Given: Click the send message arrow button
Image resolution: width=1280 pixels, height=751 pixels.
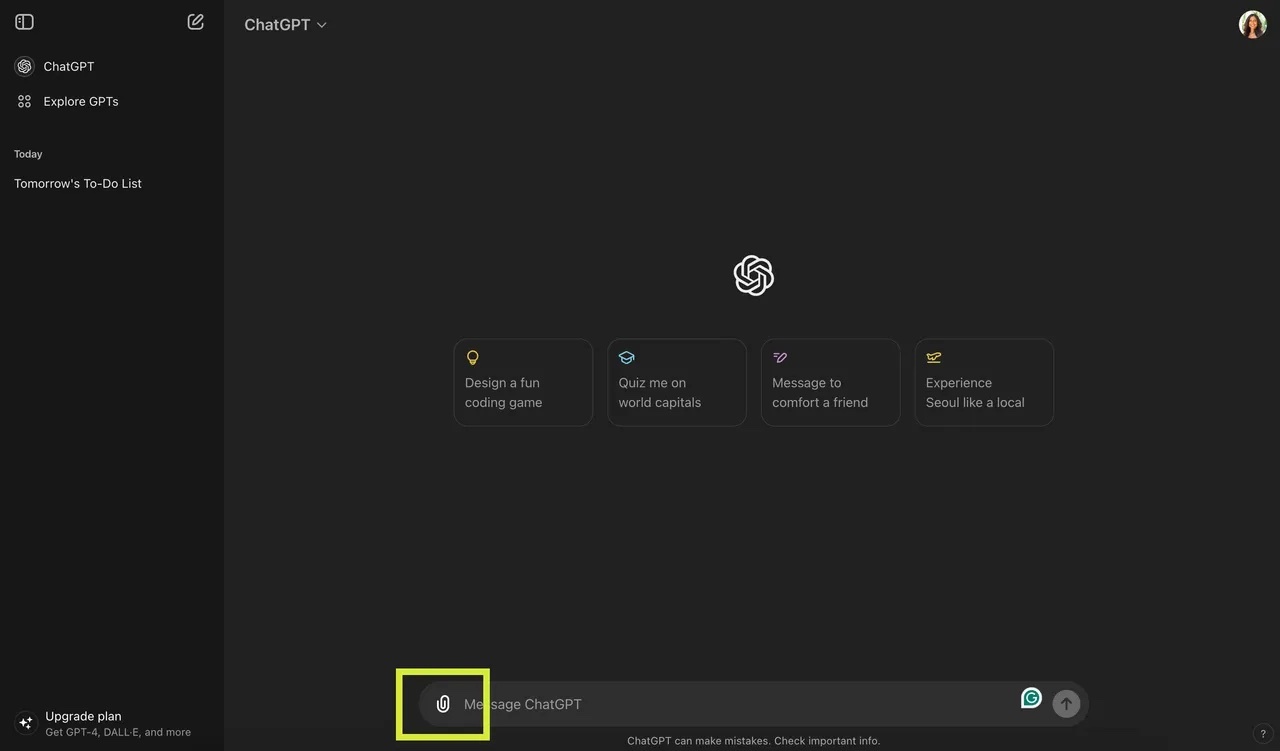Looking at the screenshot, I should point(1066,704).
